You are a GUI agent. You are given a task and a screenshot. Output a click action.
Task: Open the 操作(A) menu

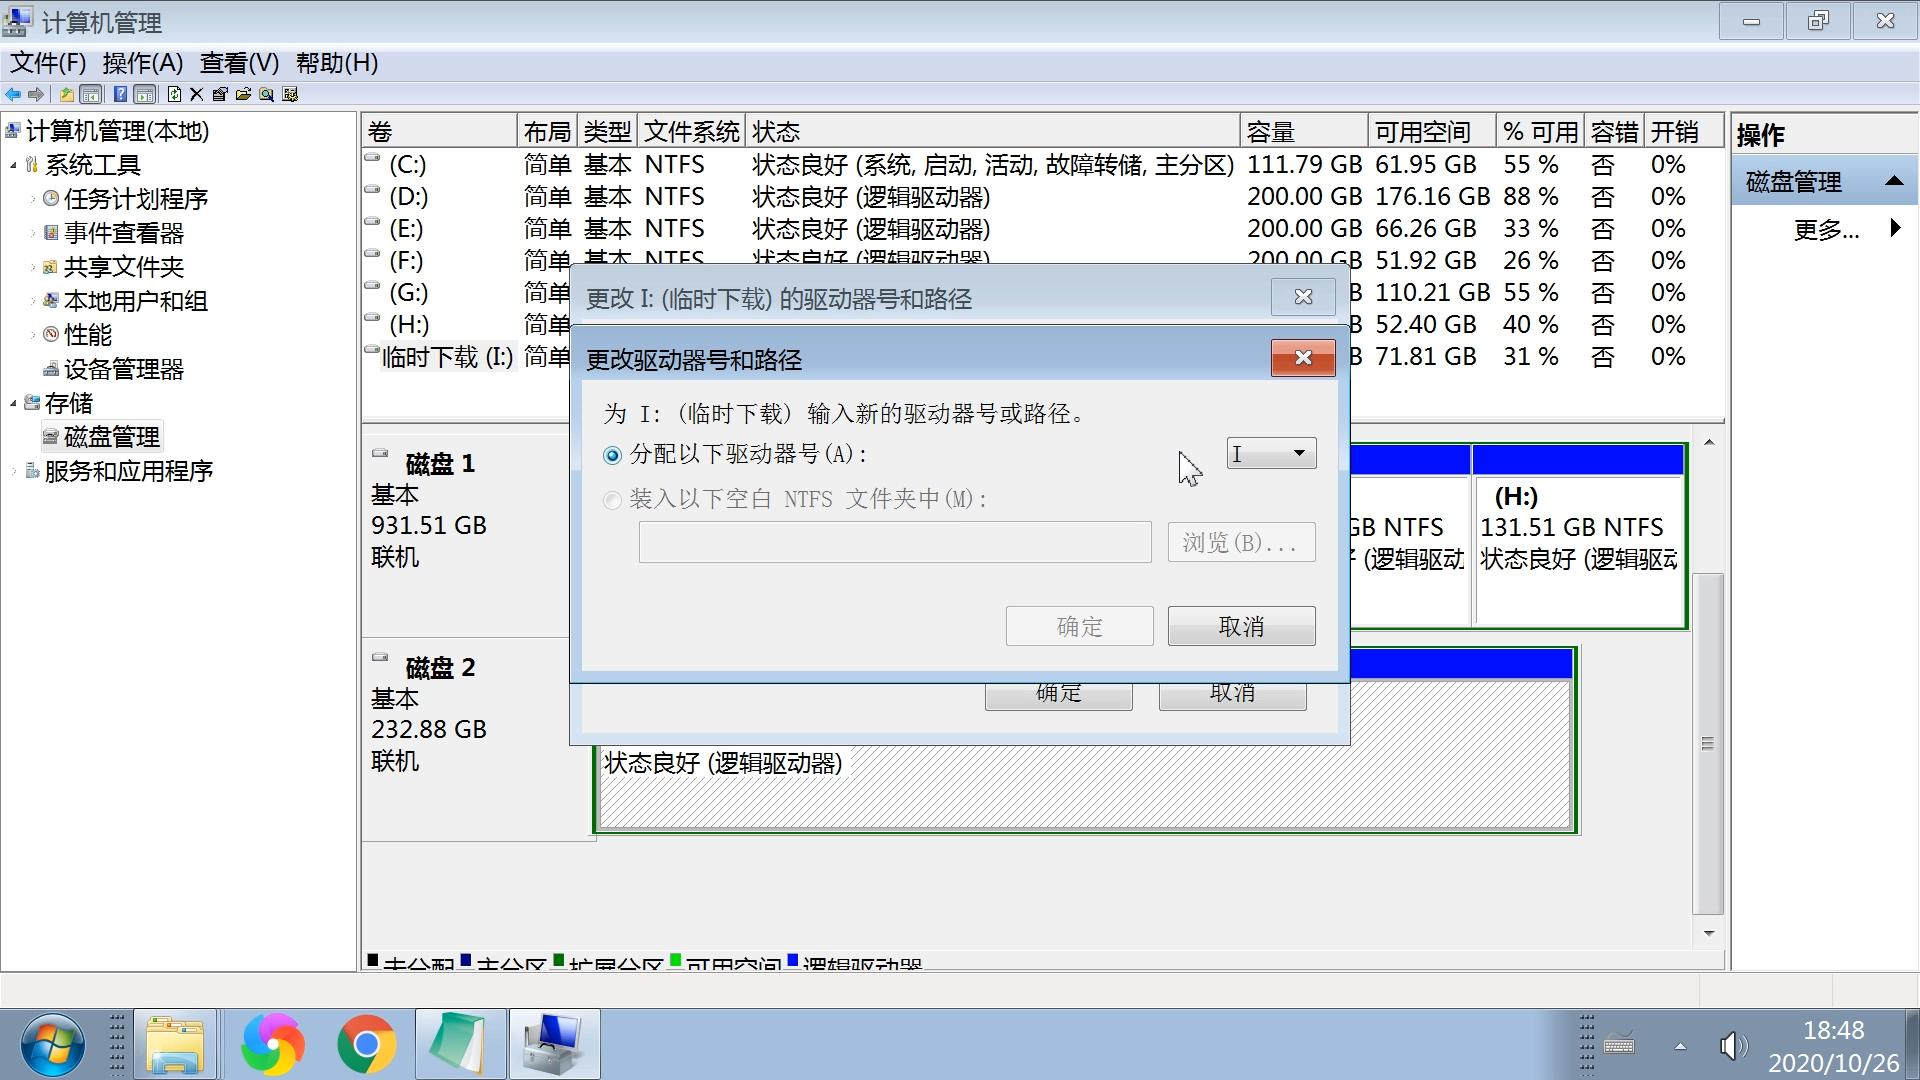pos(142,63)
